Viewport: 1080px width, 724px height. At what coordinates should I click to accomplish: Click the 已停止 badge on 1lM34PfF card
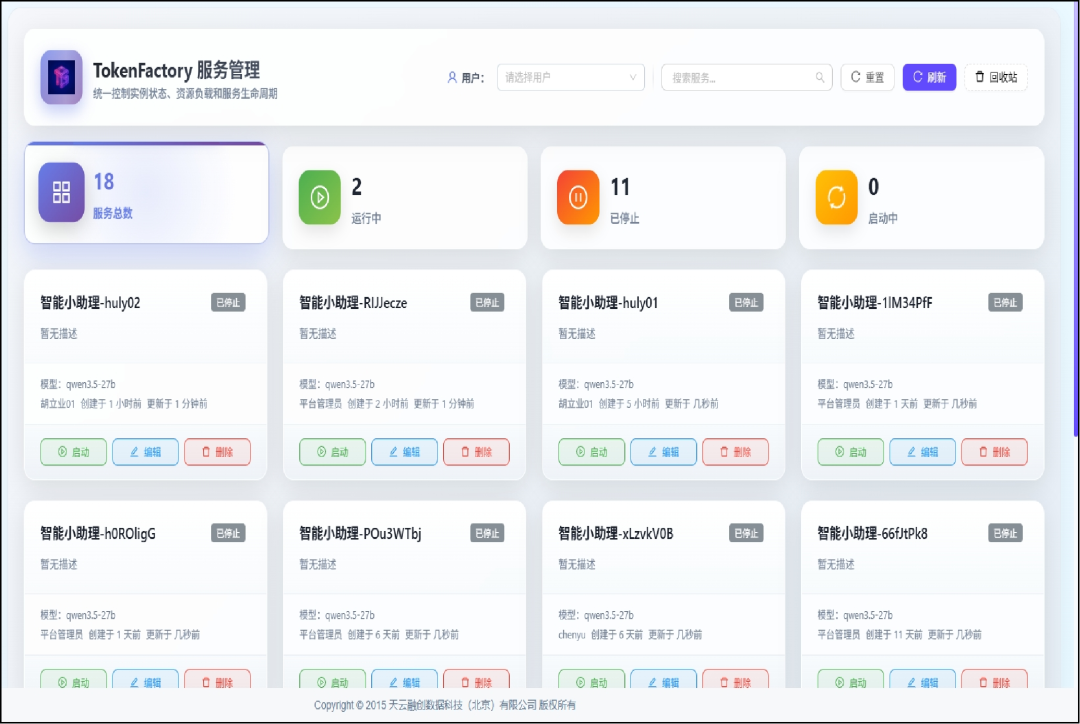[1006, 302]
